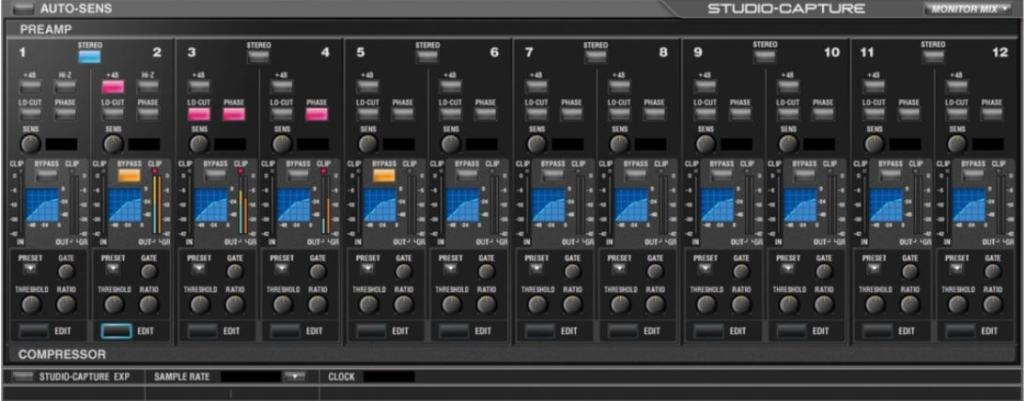Click the Gate knob on channel 6
Screen dimensions: 1024x401
pos(486,270)
